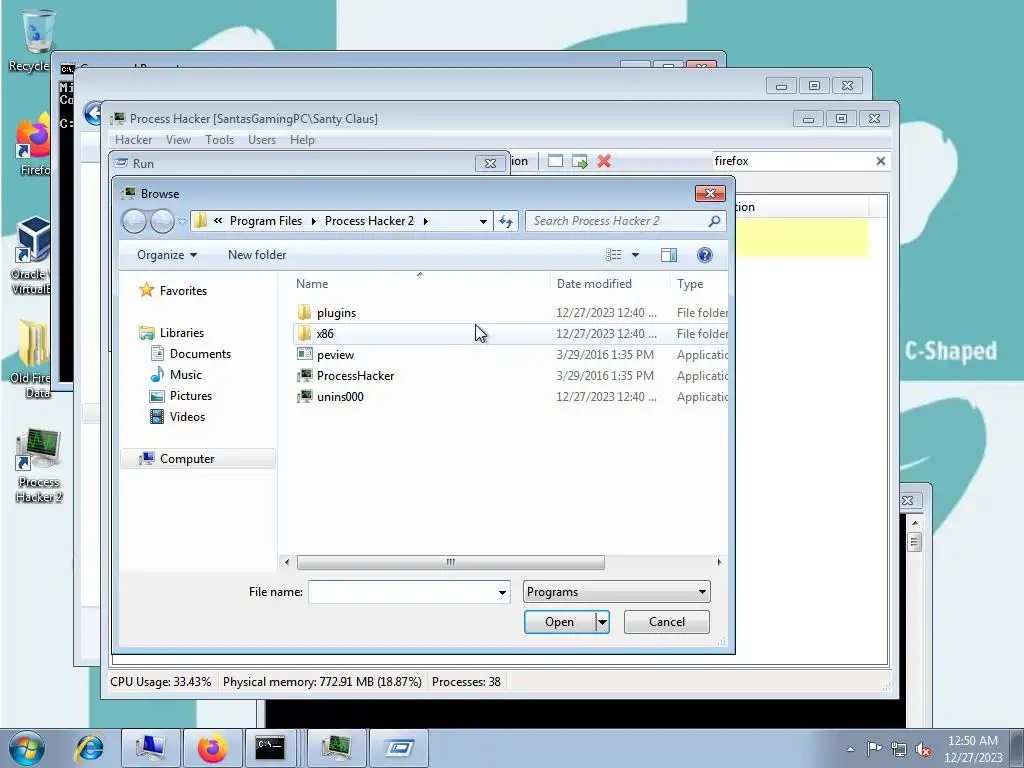This screenshot has height=768, width=1024.
Task: Select the ProcessHacker application file
Action: [x=355, y=376]
